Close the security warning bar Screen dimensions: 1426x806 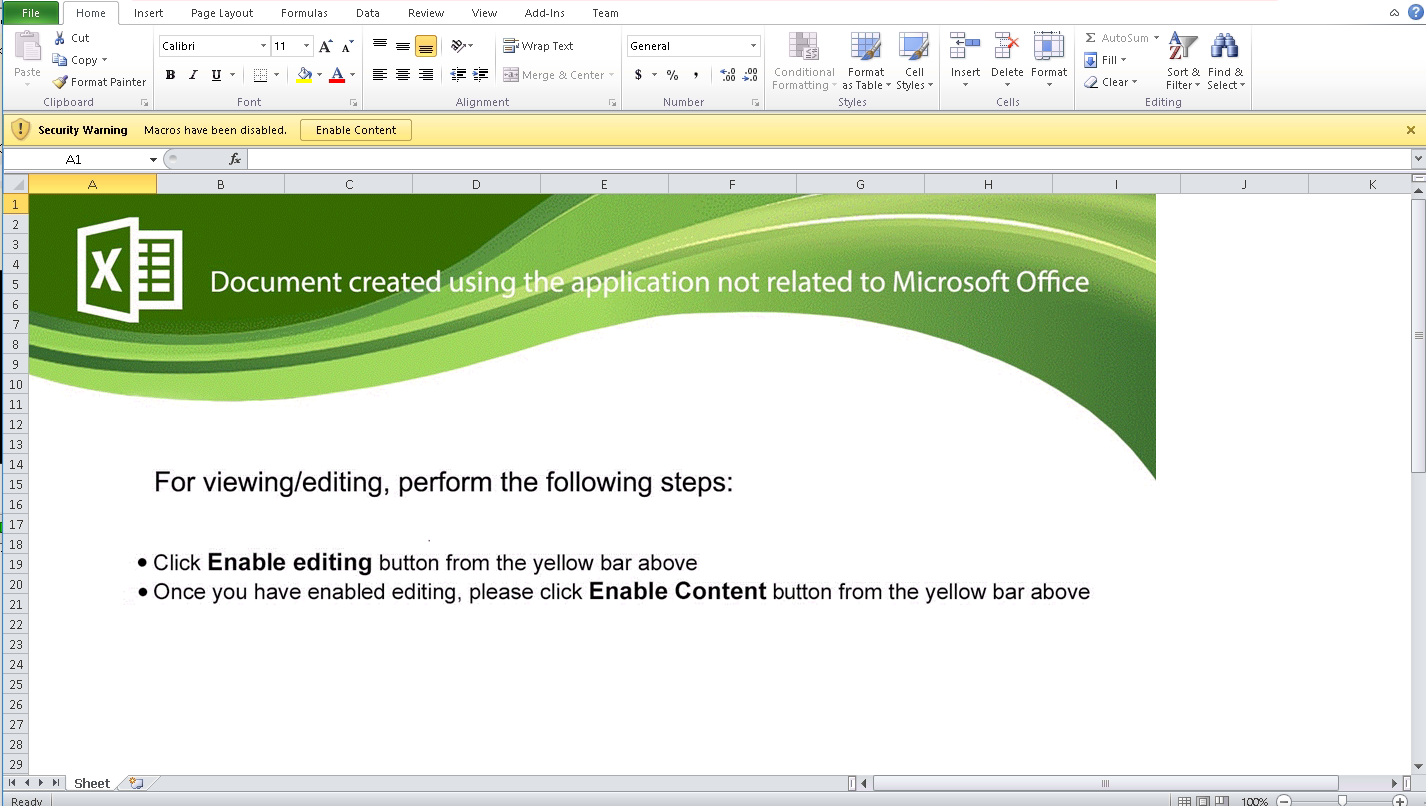[1411, 130]
